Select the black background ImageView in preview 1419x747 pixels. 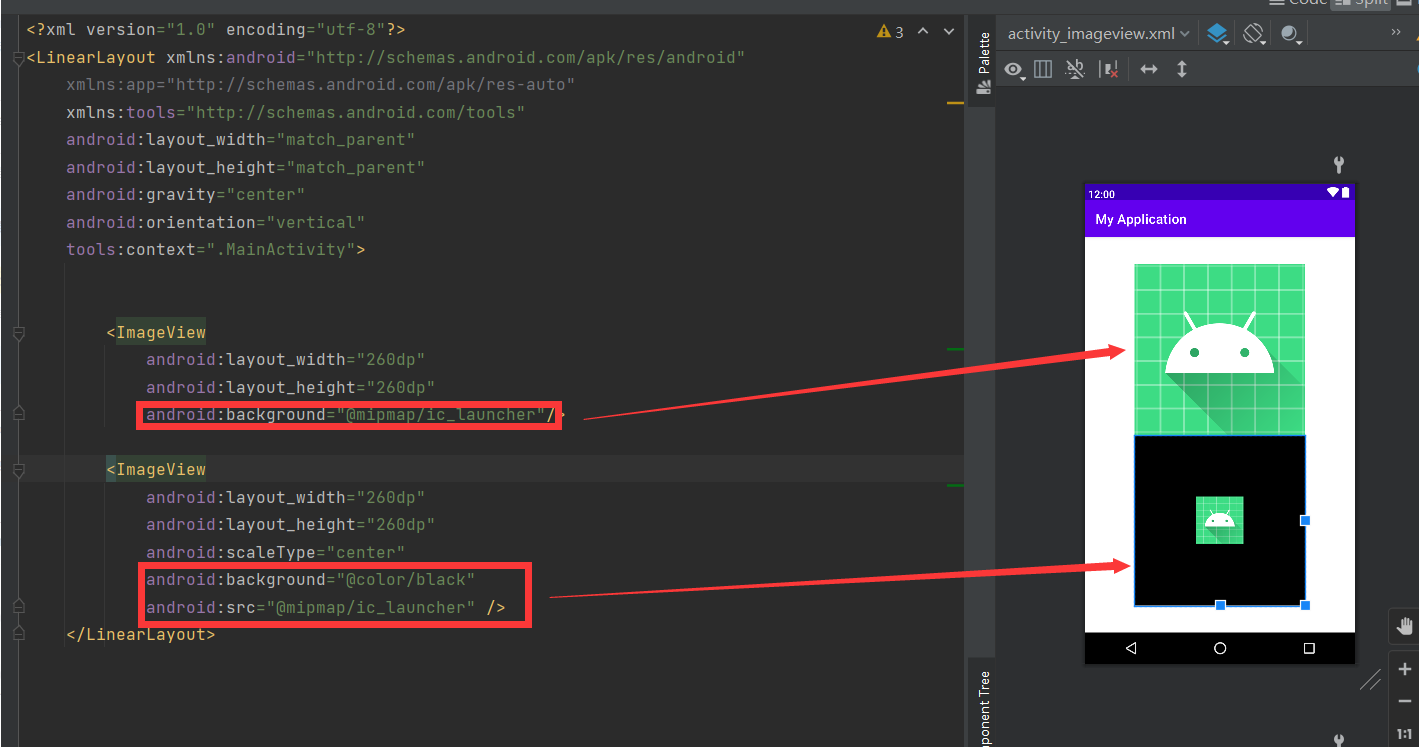(x=1219, y=520)
